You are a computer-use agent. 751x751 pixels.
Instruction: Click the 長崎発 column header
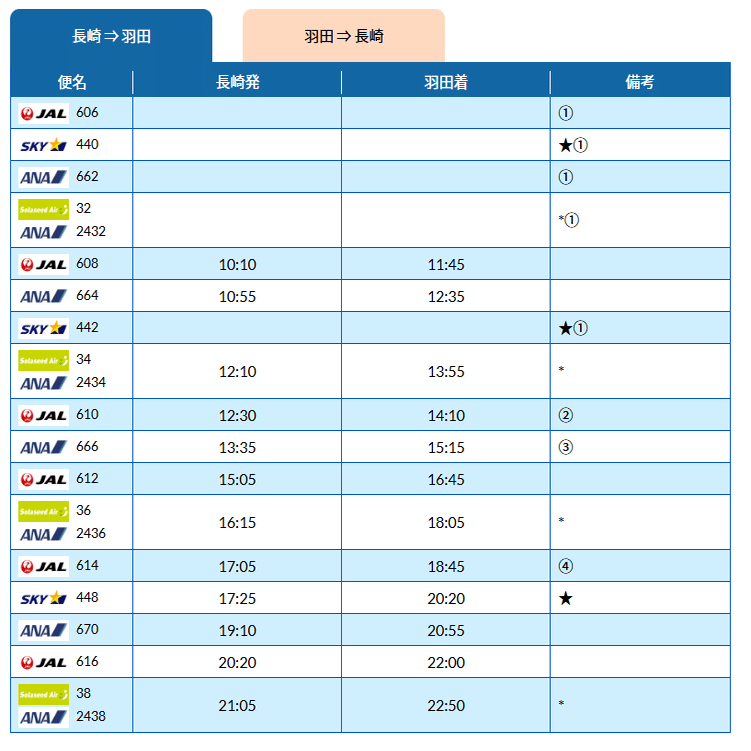click(237, 82)
